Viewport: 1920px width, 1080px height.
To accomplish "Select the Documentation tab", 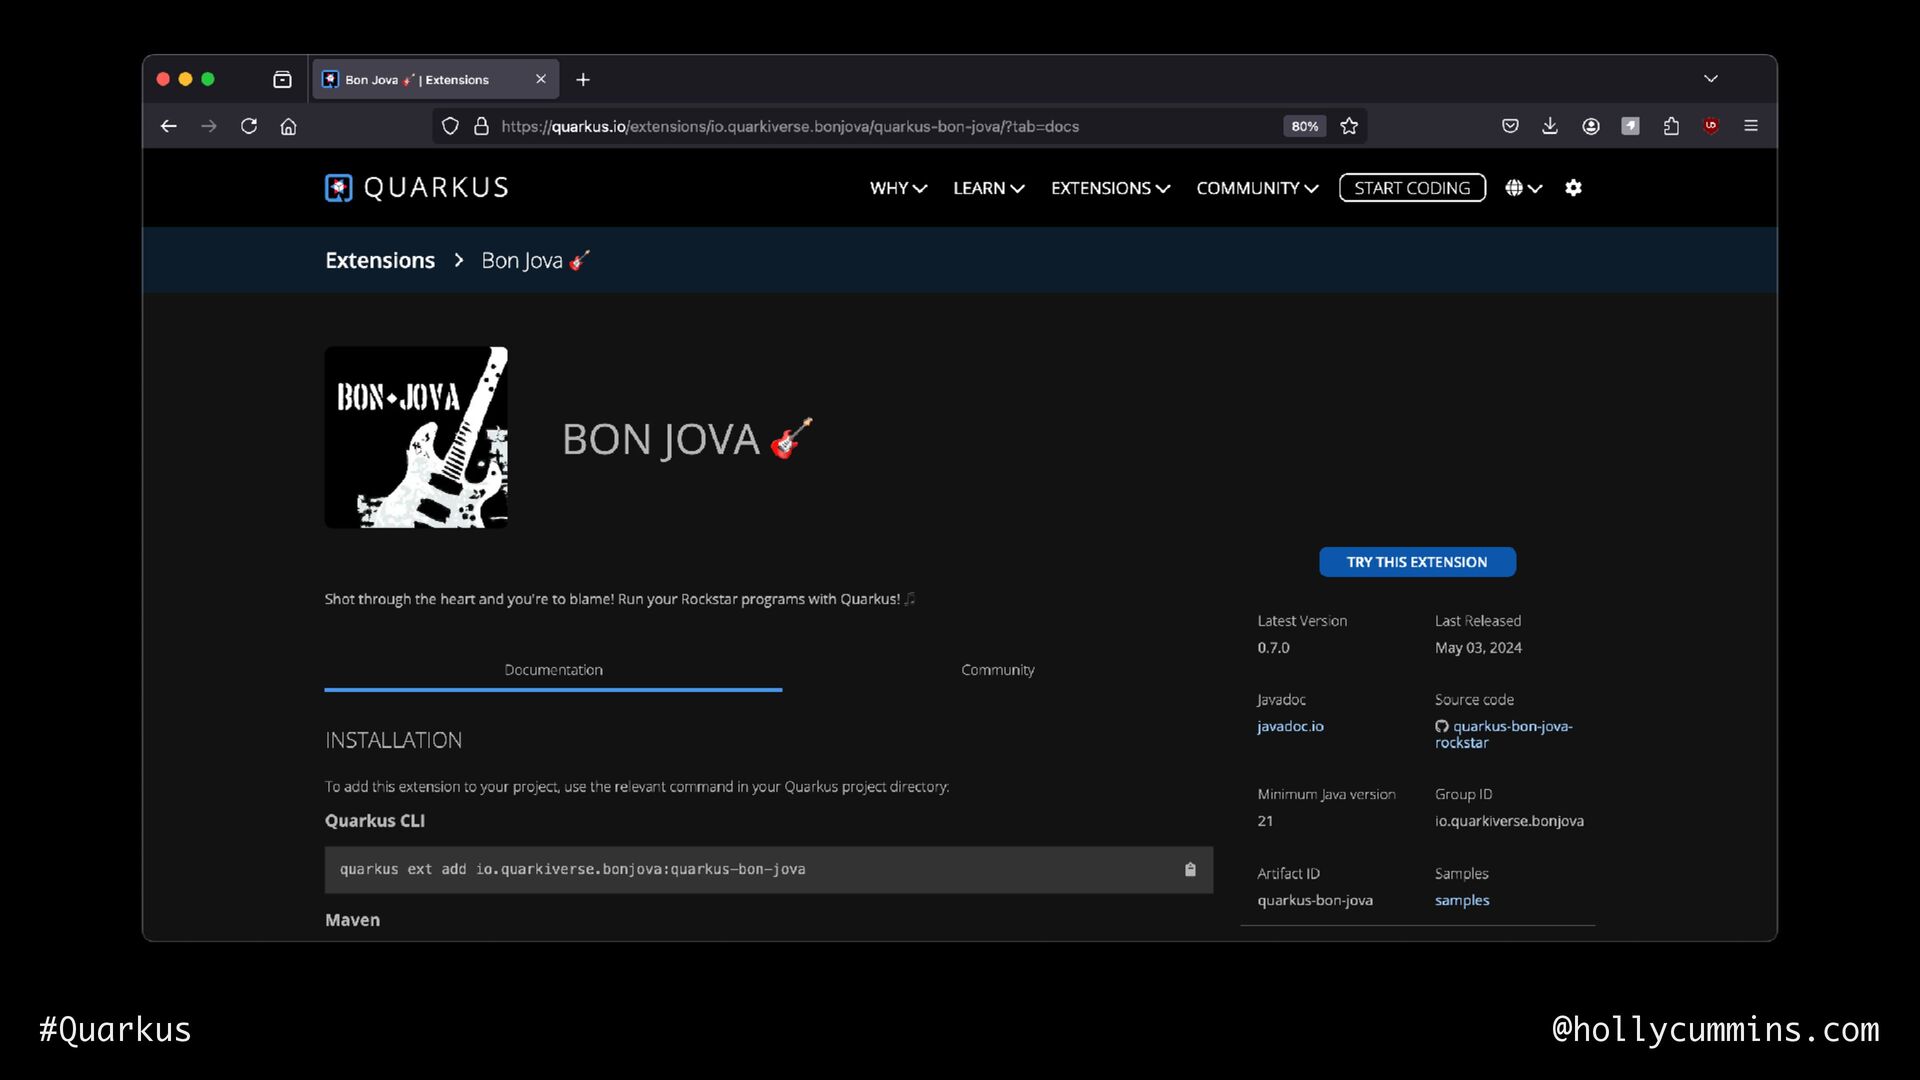I will 553,670.
